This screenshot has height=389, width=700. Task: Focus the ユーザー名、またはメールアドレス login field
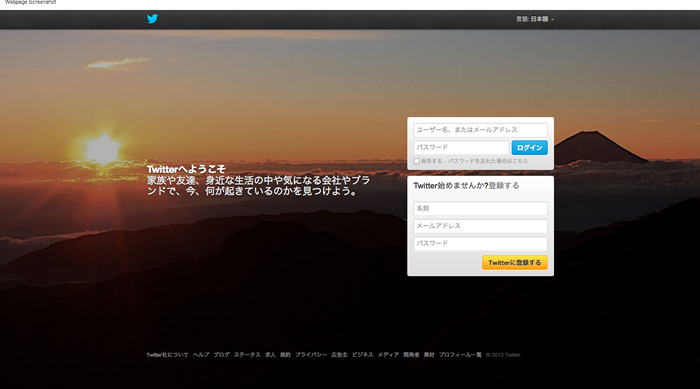click(x=480, y=130)
